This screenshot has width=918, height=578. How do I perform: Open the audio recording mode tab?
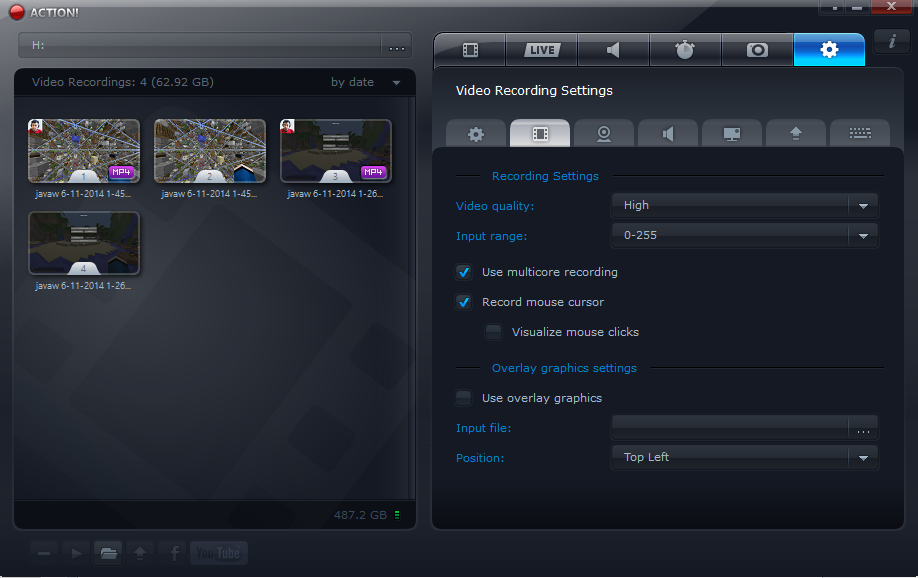(x=613, y=50)
